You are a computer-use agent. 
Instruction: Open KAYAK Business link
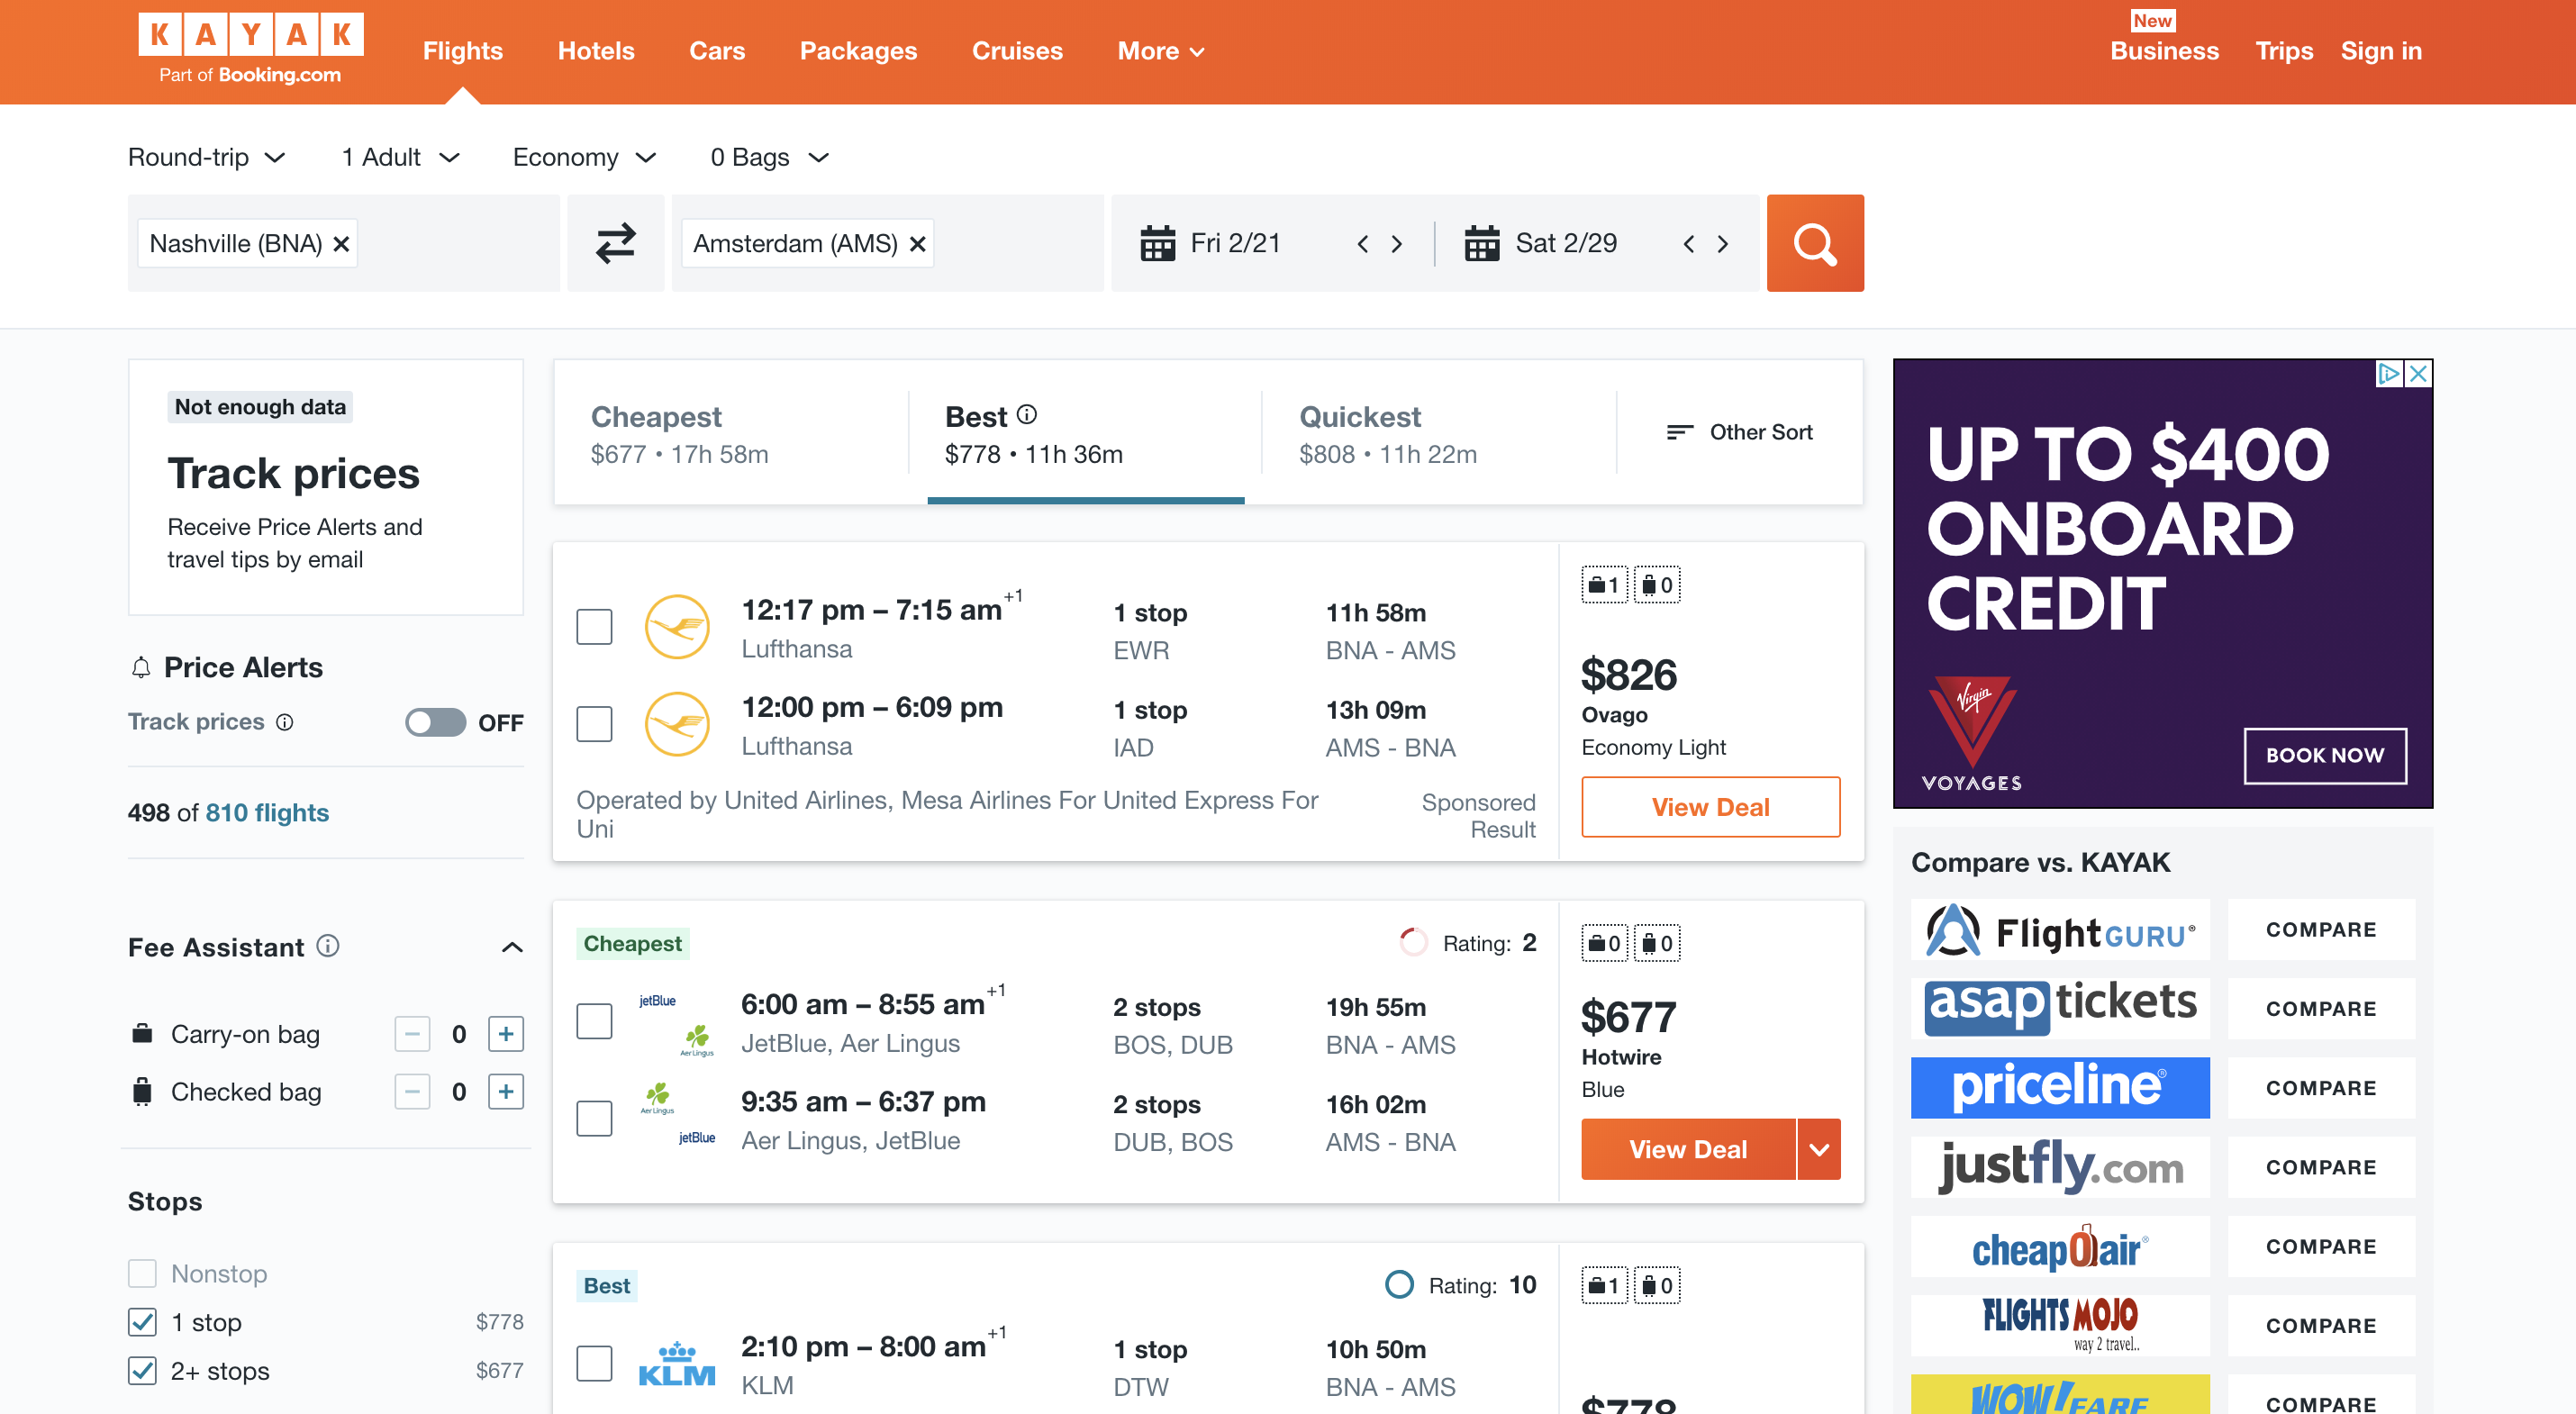[2164, 51]
